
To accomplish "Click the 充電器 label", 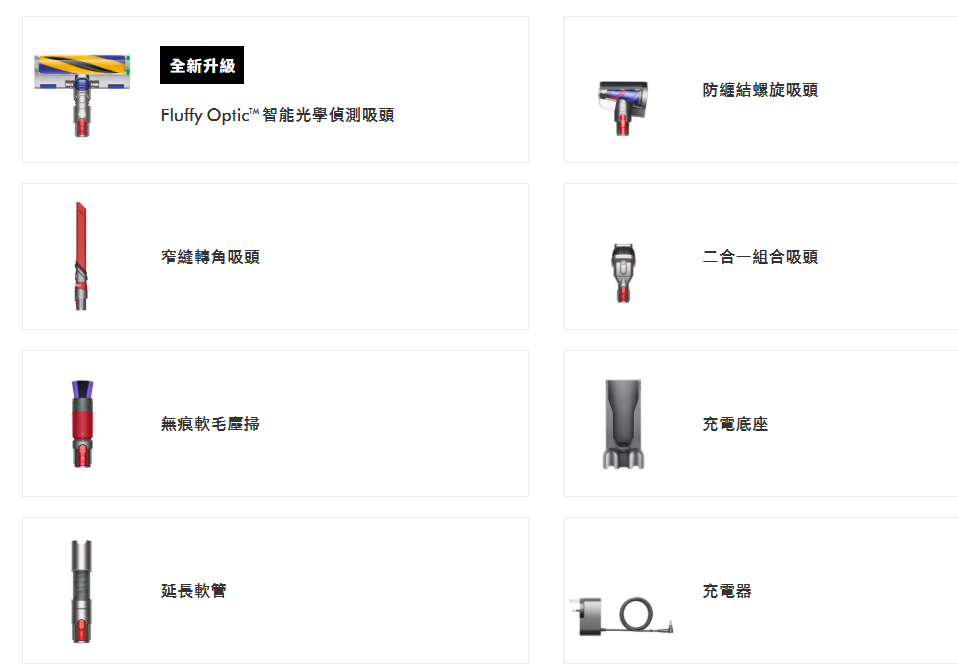I will (x=727, y=590).
